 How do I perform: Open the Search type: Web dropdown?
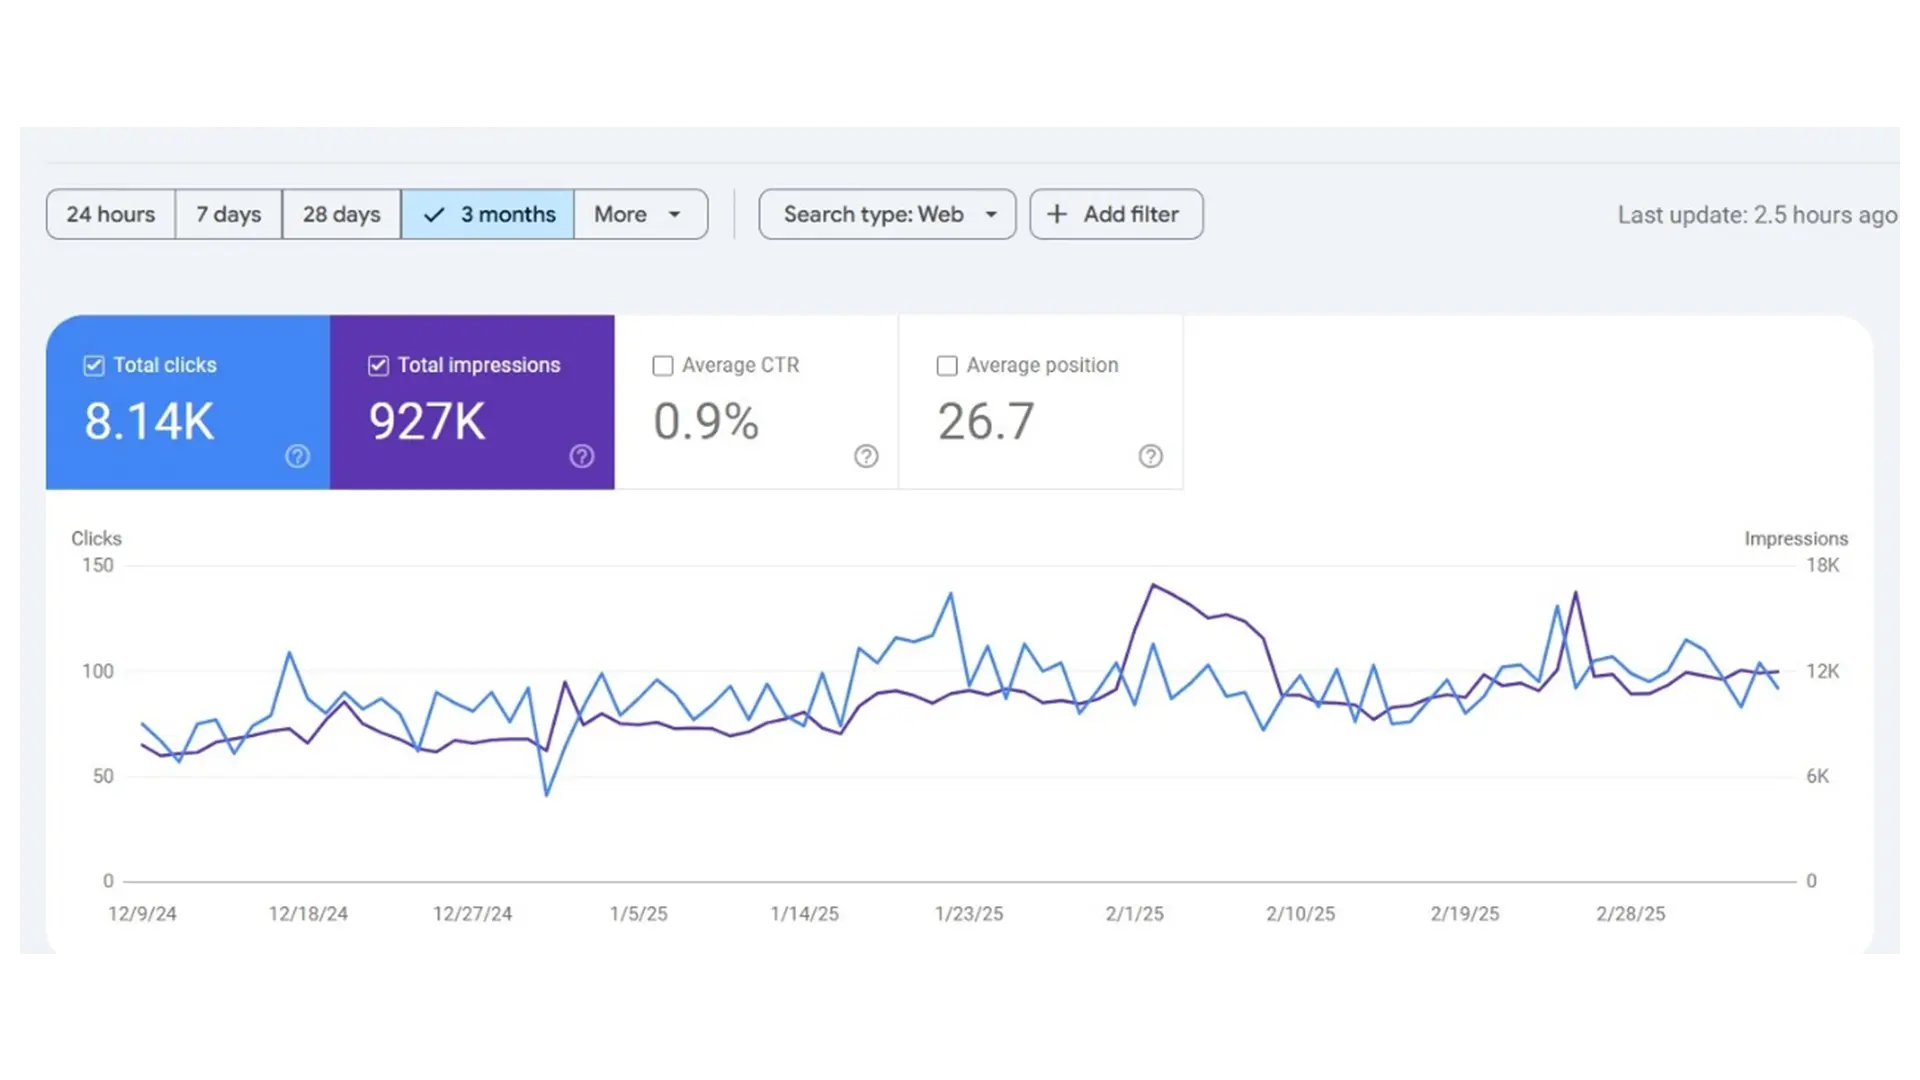pyautogui.click(x=887, y=214)
